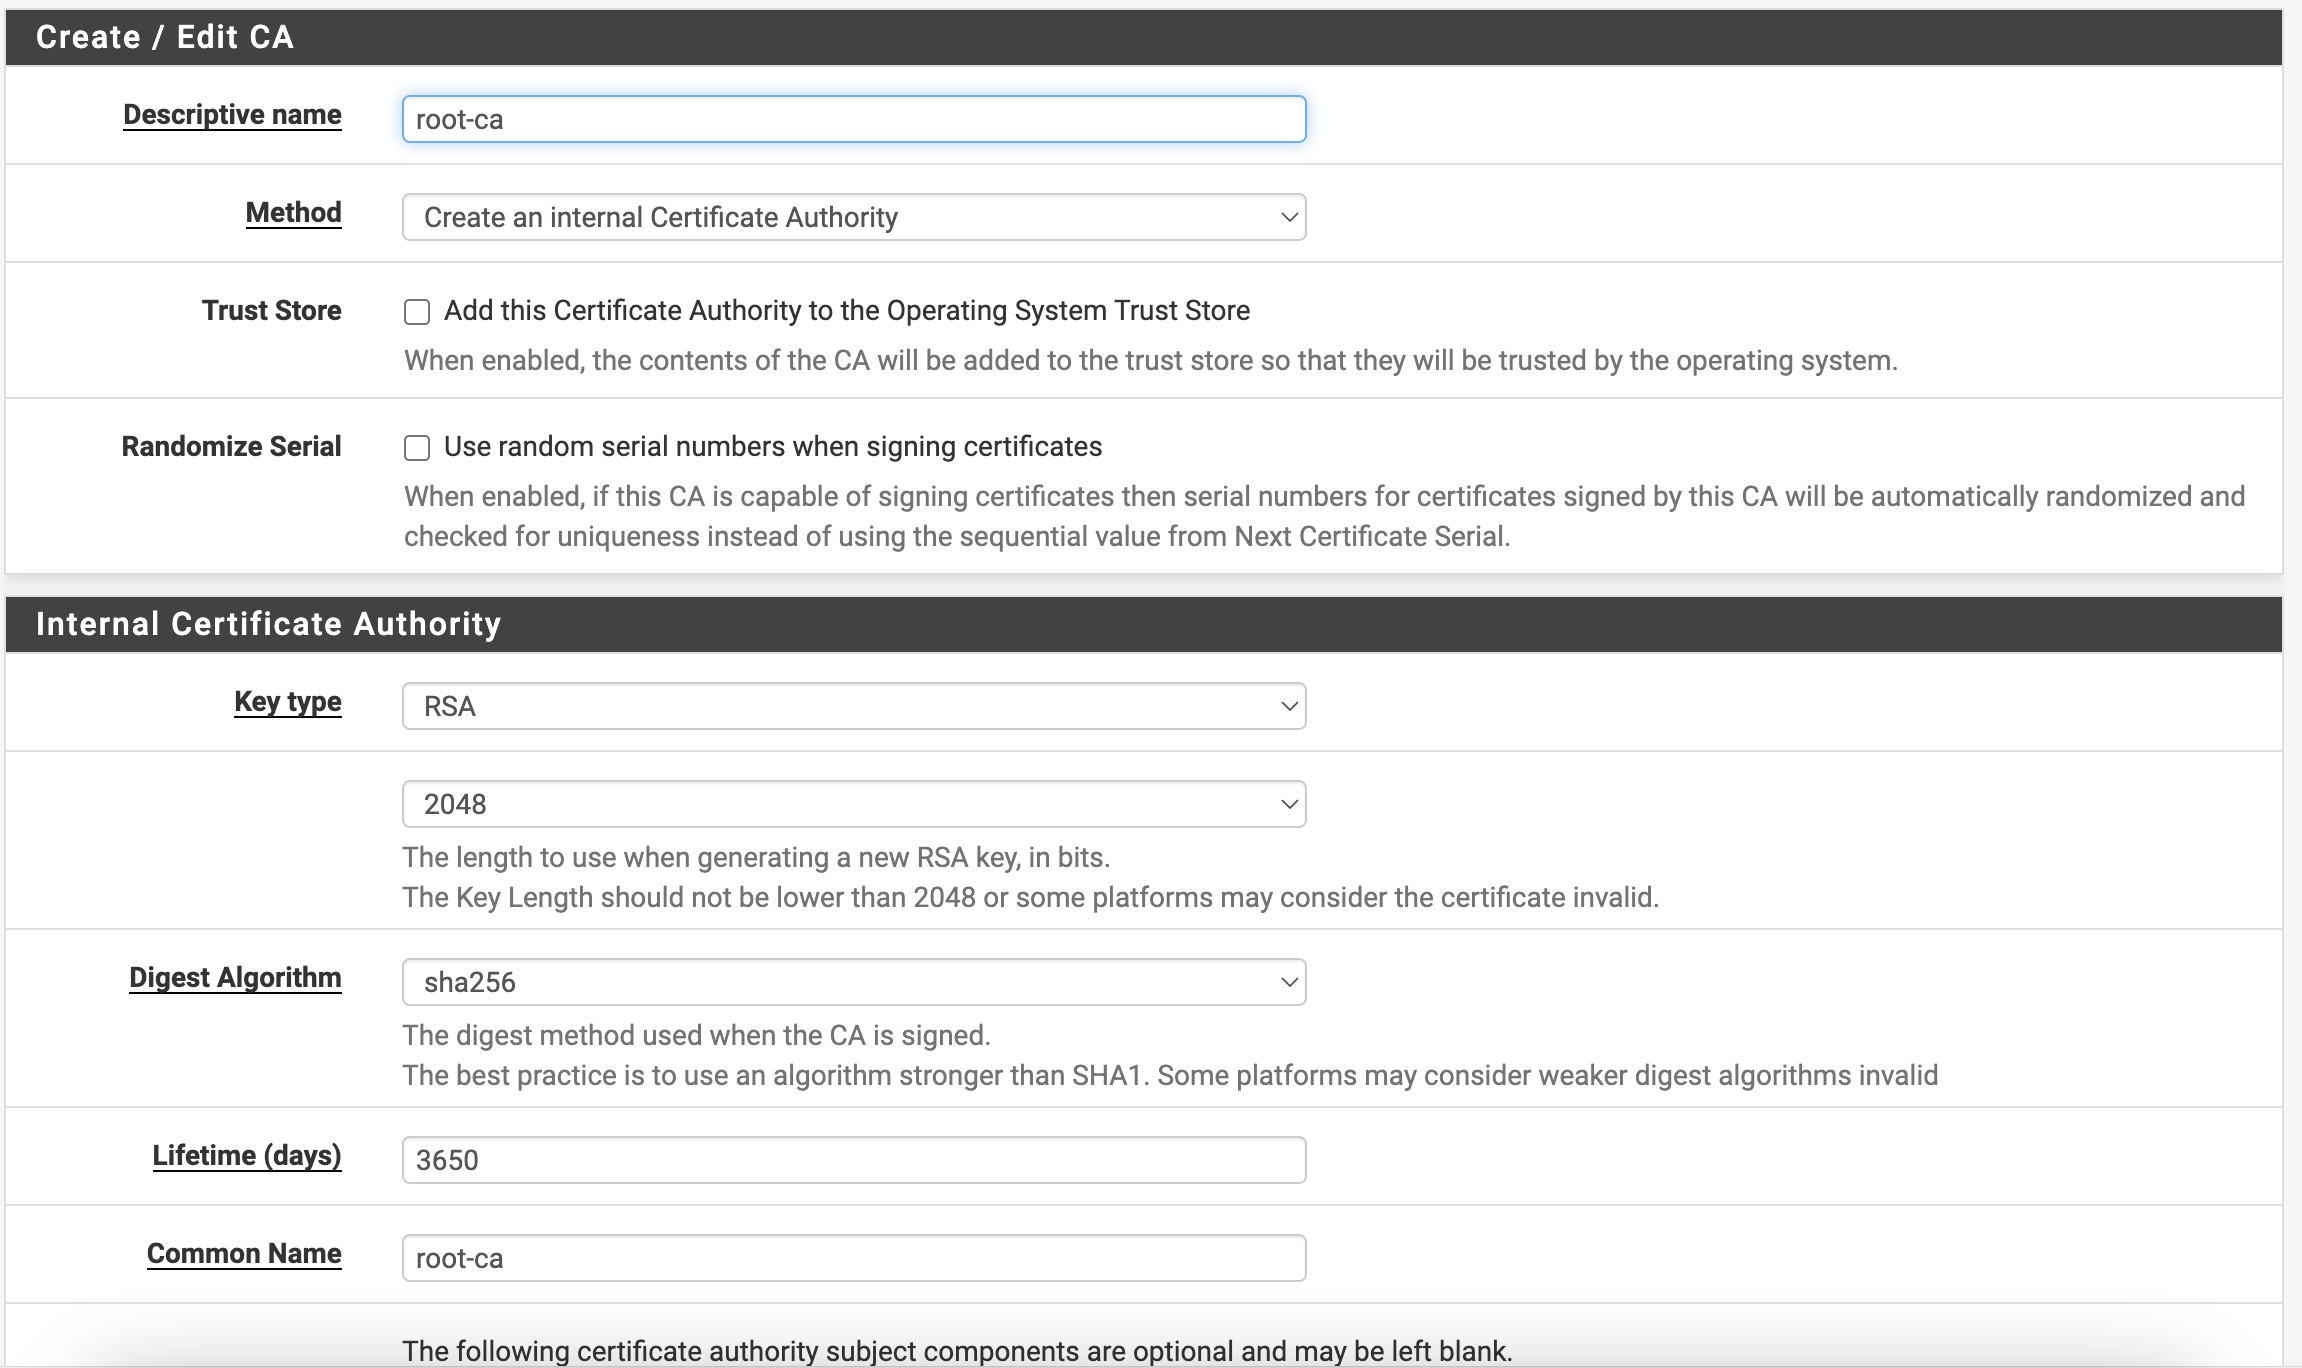Open the sha256 Digest Algorithm dropdown
Screen dimensions: 2302x1368
click(x=853, y=982)
